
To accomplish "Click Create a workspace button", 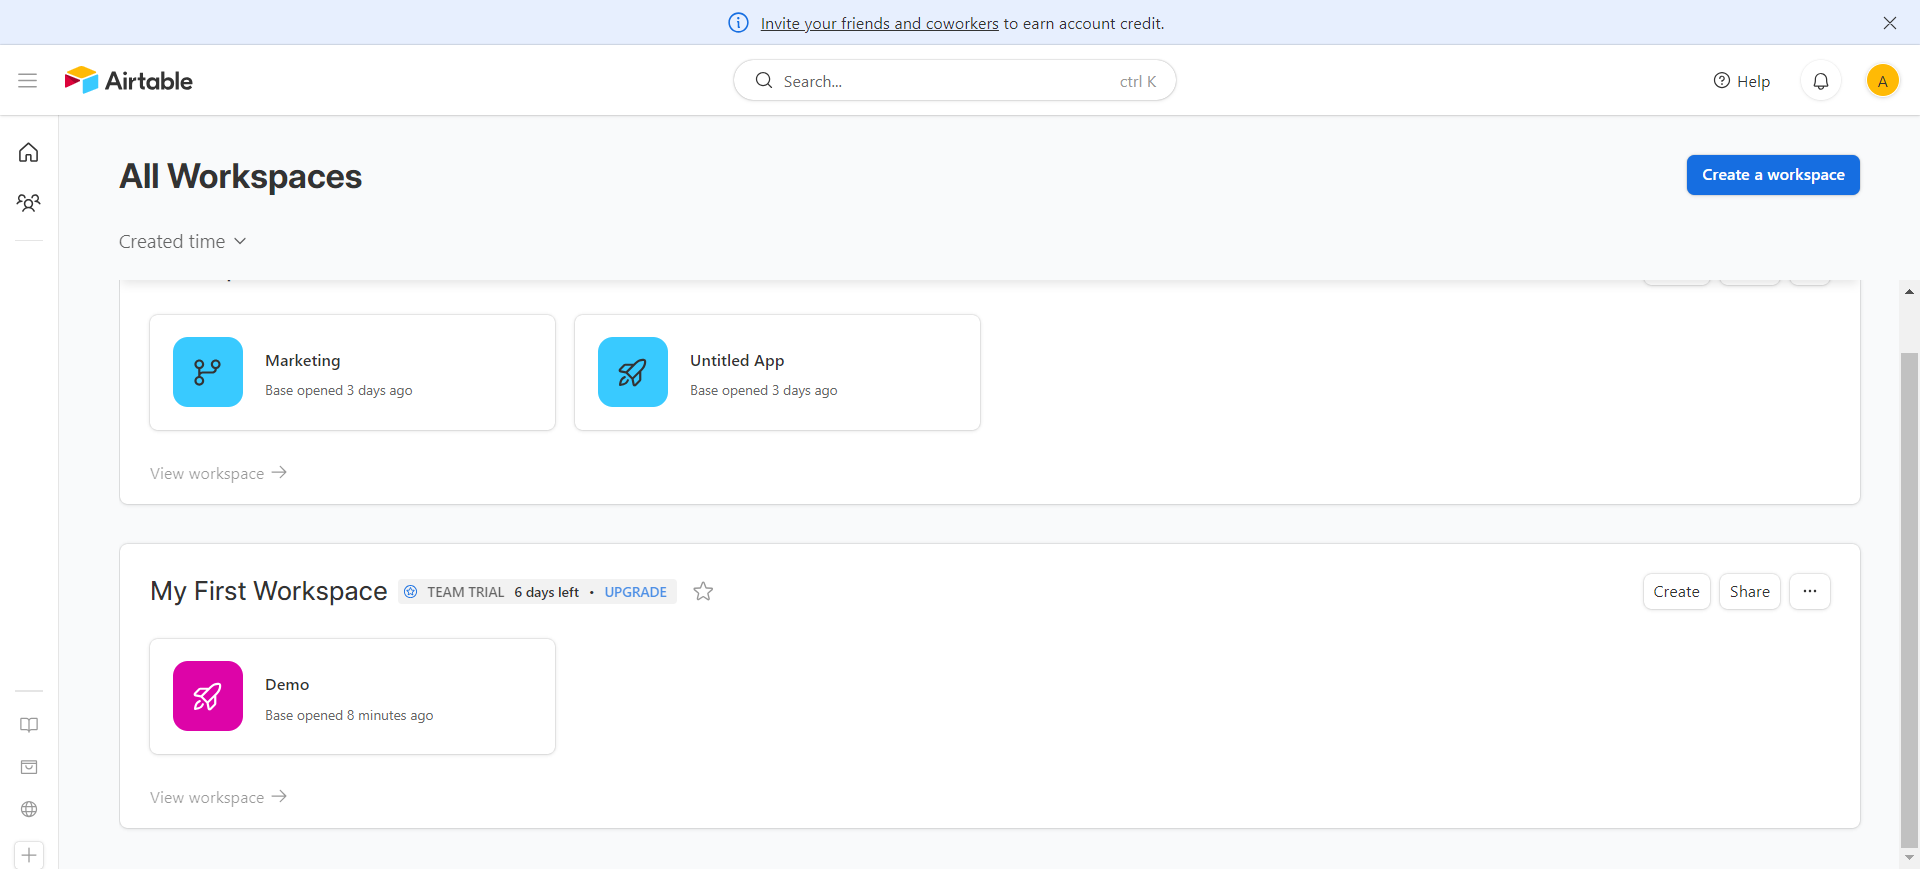I will click(x=1773, y=175).
